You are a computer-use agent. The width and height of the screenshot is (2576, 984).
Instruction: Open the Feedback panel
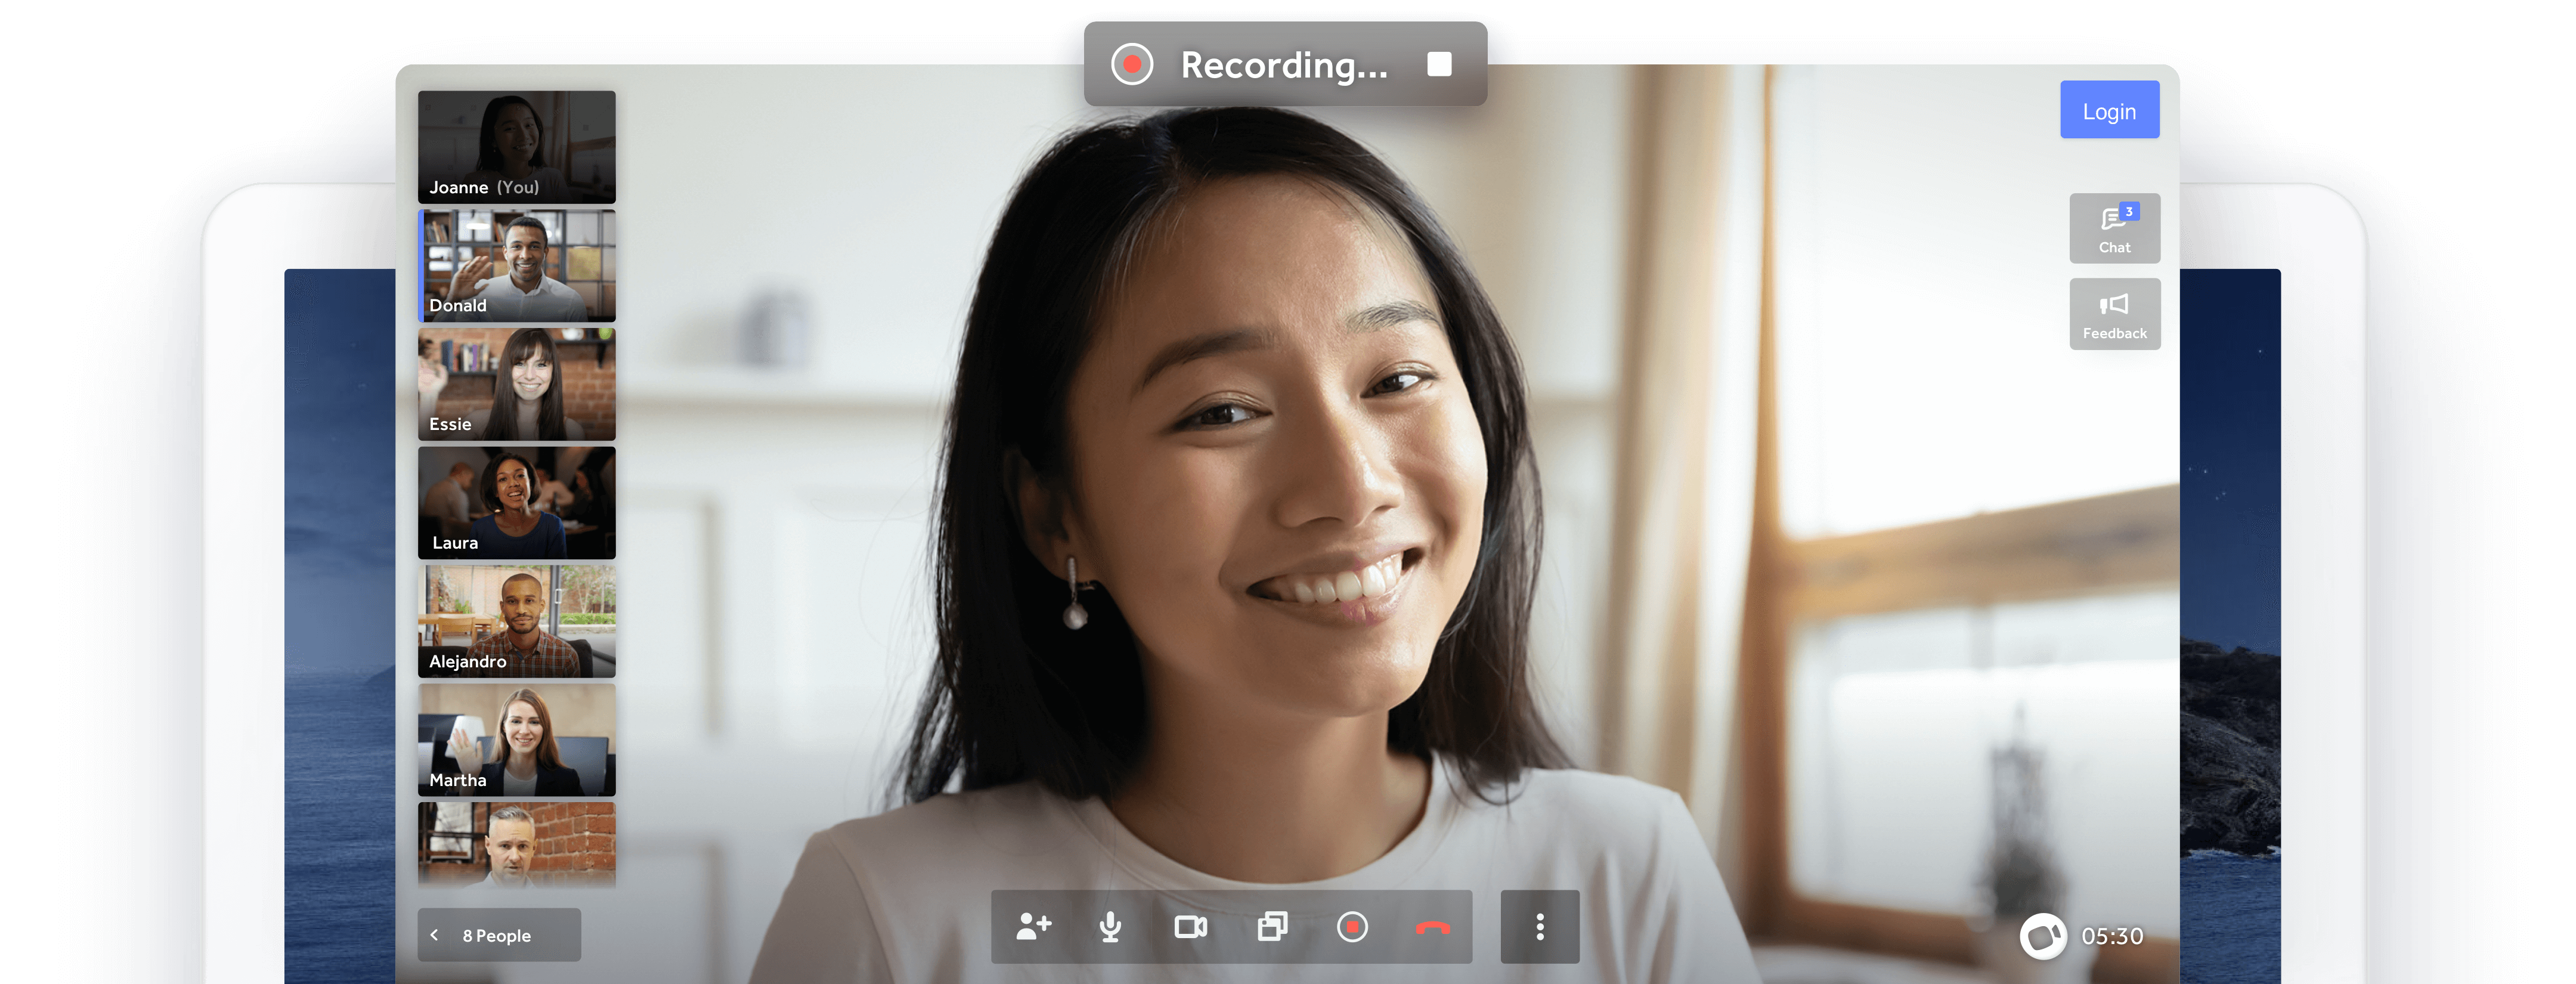tap(2114, 314)
